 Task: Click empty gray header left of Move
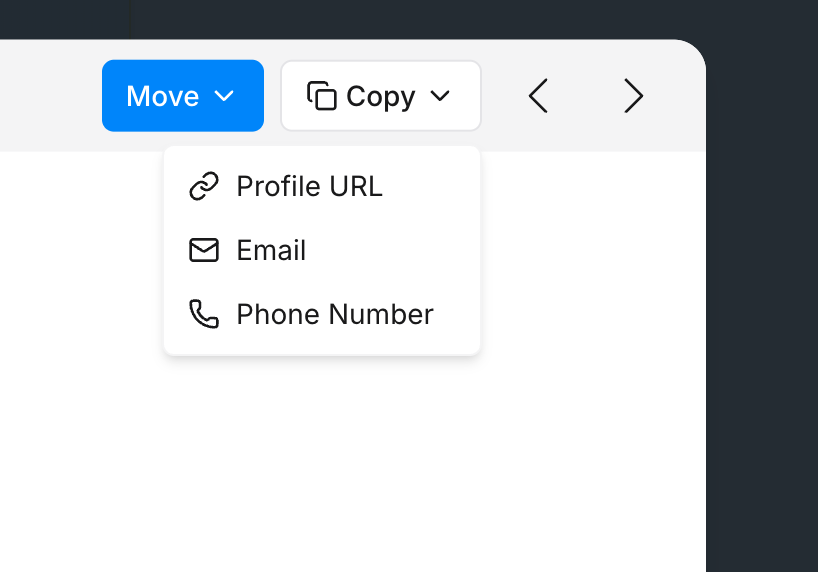[x=50, y=96]
